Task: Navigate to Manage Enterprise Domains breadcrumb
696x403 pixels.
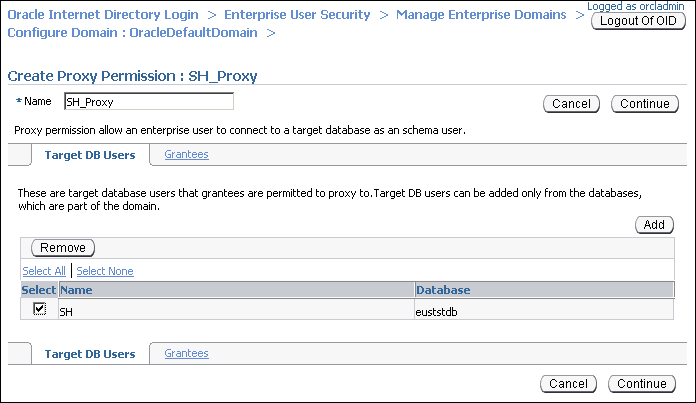Action: [x=484, y=15]
